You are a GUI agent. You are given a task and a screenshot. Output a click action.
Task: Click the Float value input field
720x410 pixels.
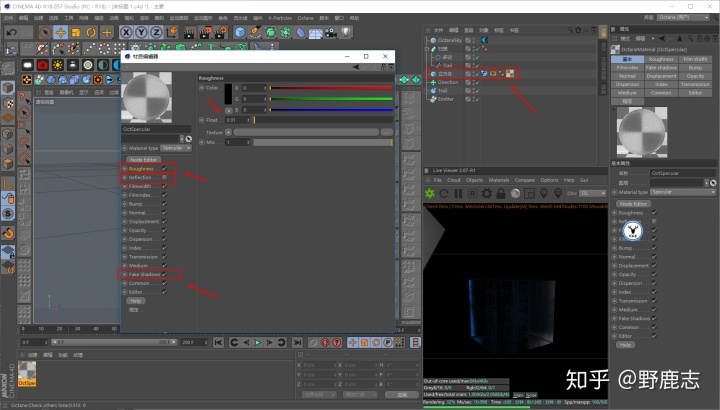[x=237, y=120]
